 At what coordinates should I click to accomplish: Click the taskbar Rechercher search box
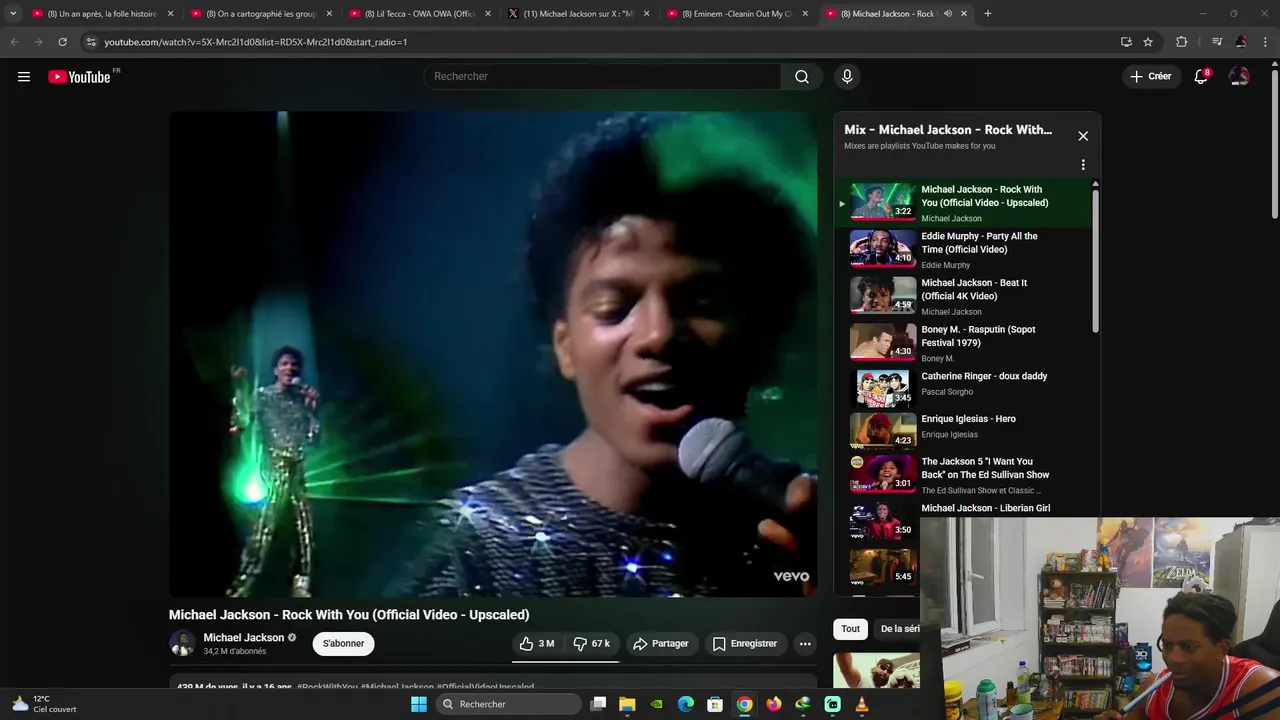[x=508, y=704]
